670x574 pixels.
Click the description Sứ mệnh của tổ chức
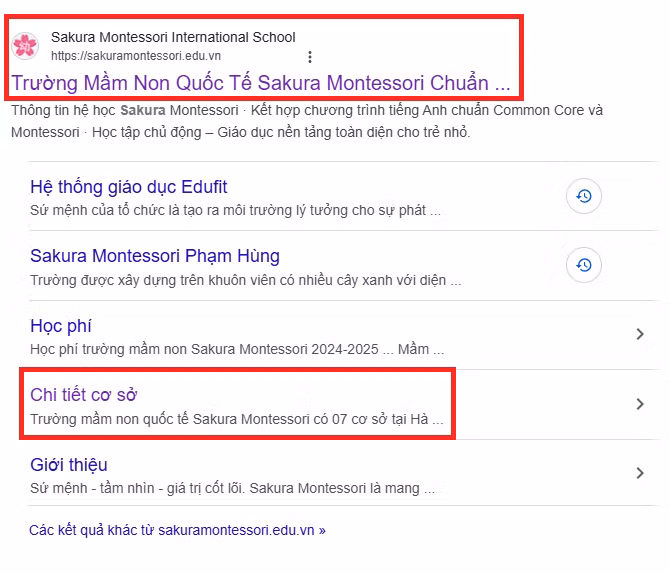tap(235, 211)
